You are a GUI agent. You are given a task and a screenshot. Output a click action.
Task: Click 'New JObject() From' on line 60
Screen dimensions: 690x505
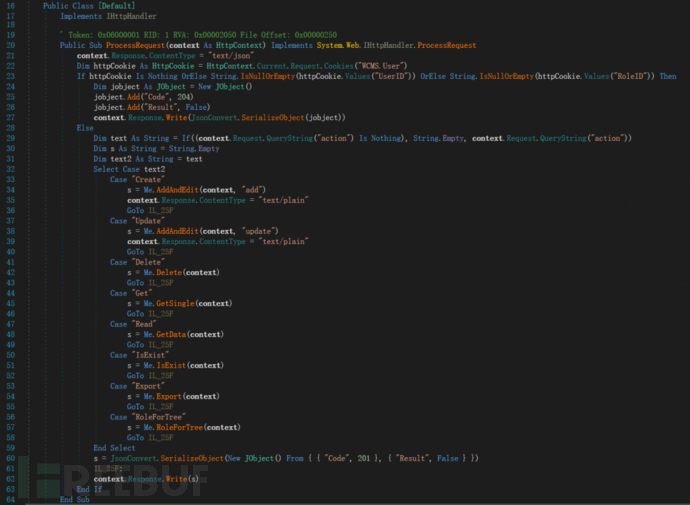(x=265, y=458)
